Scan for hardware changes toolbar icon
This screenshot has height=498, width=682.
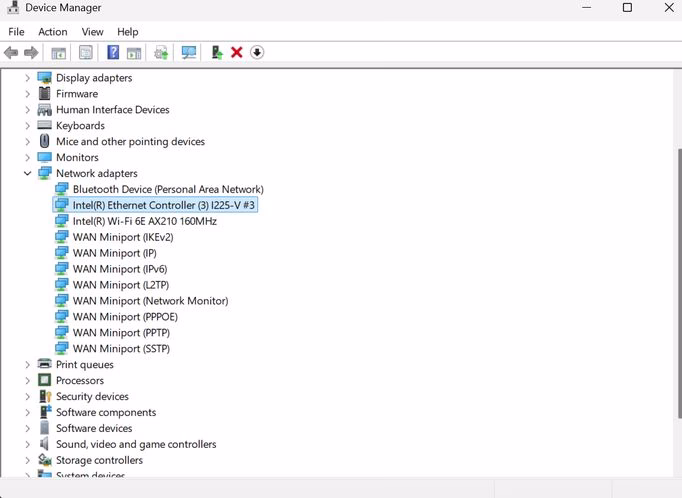point(189,53)
